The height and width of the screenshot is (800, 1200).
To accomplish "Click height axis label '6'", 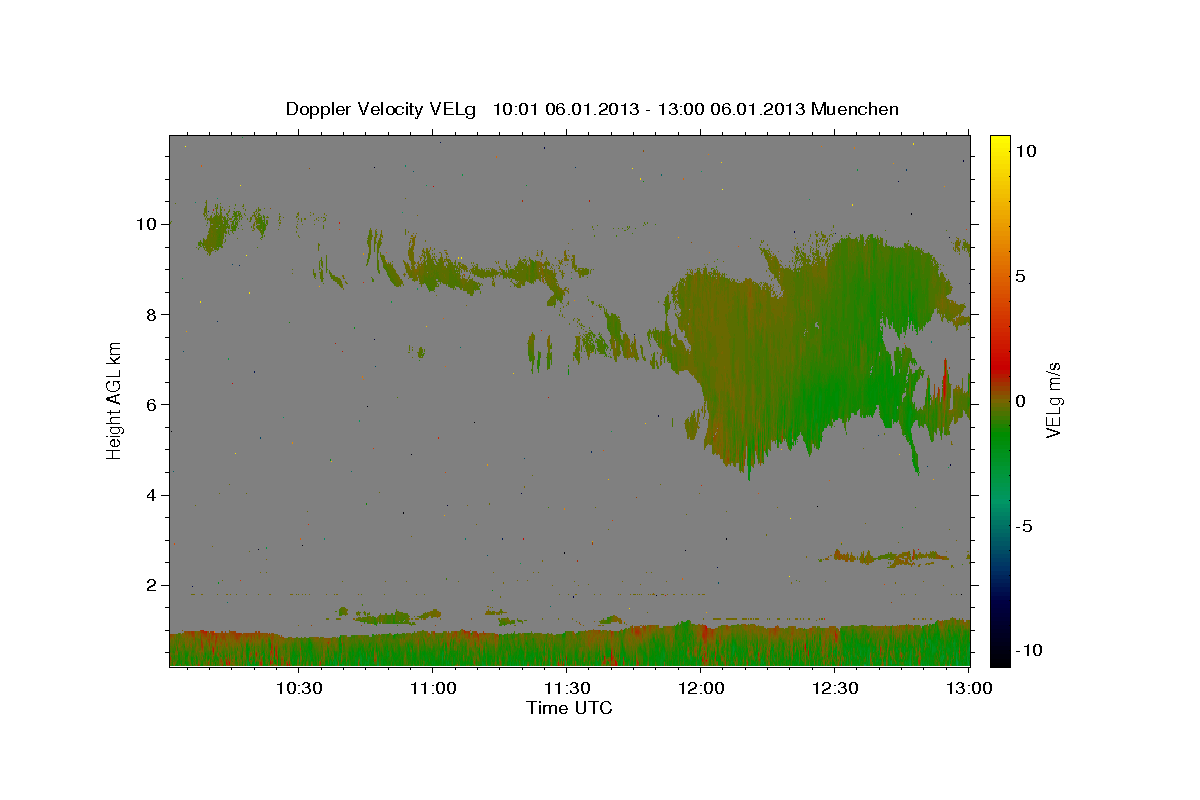I will tap(154, 405).
